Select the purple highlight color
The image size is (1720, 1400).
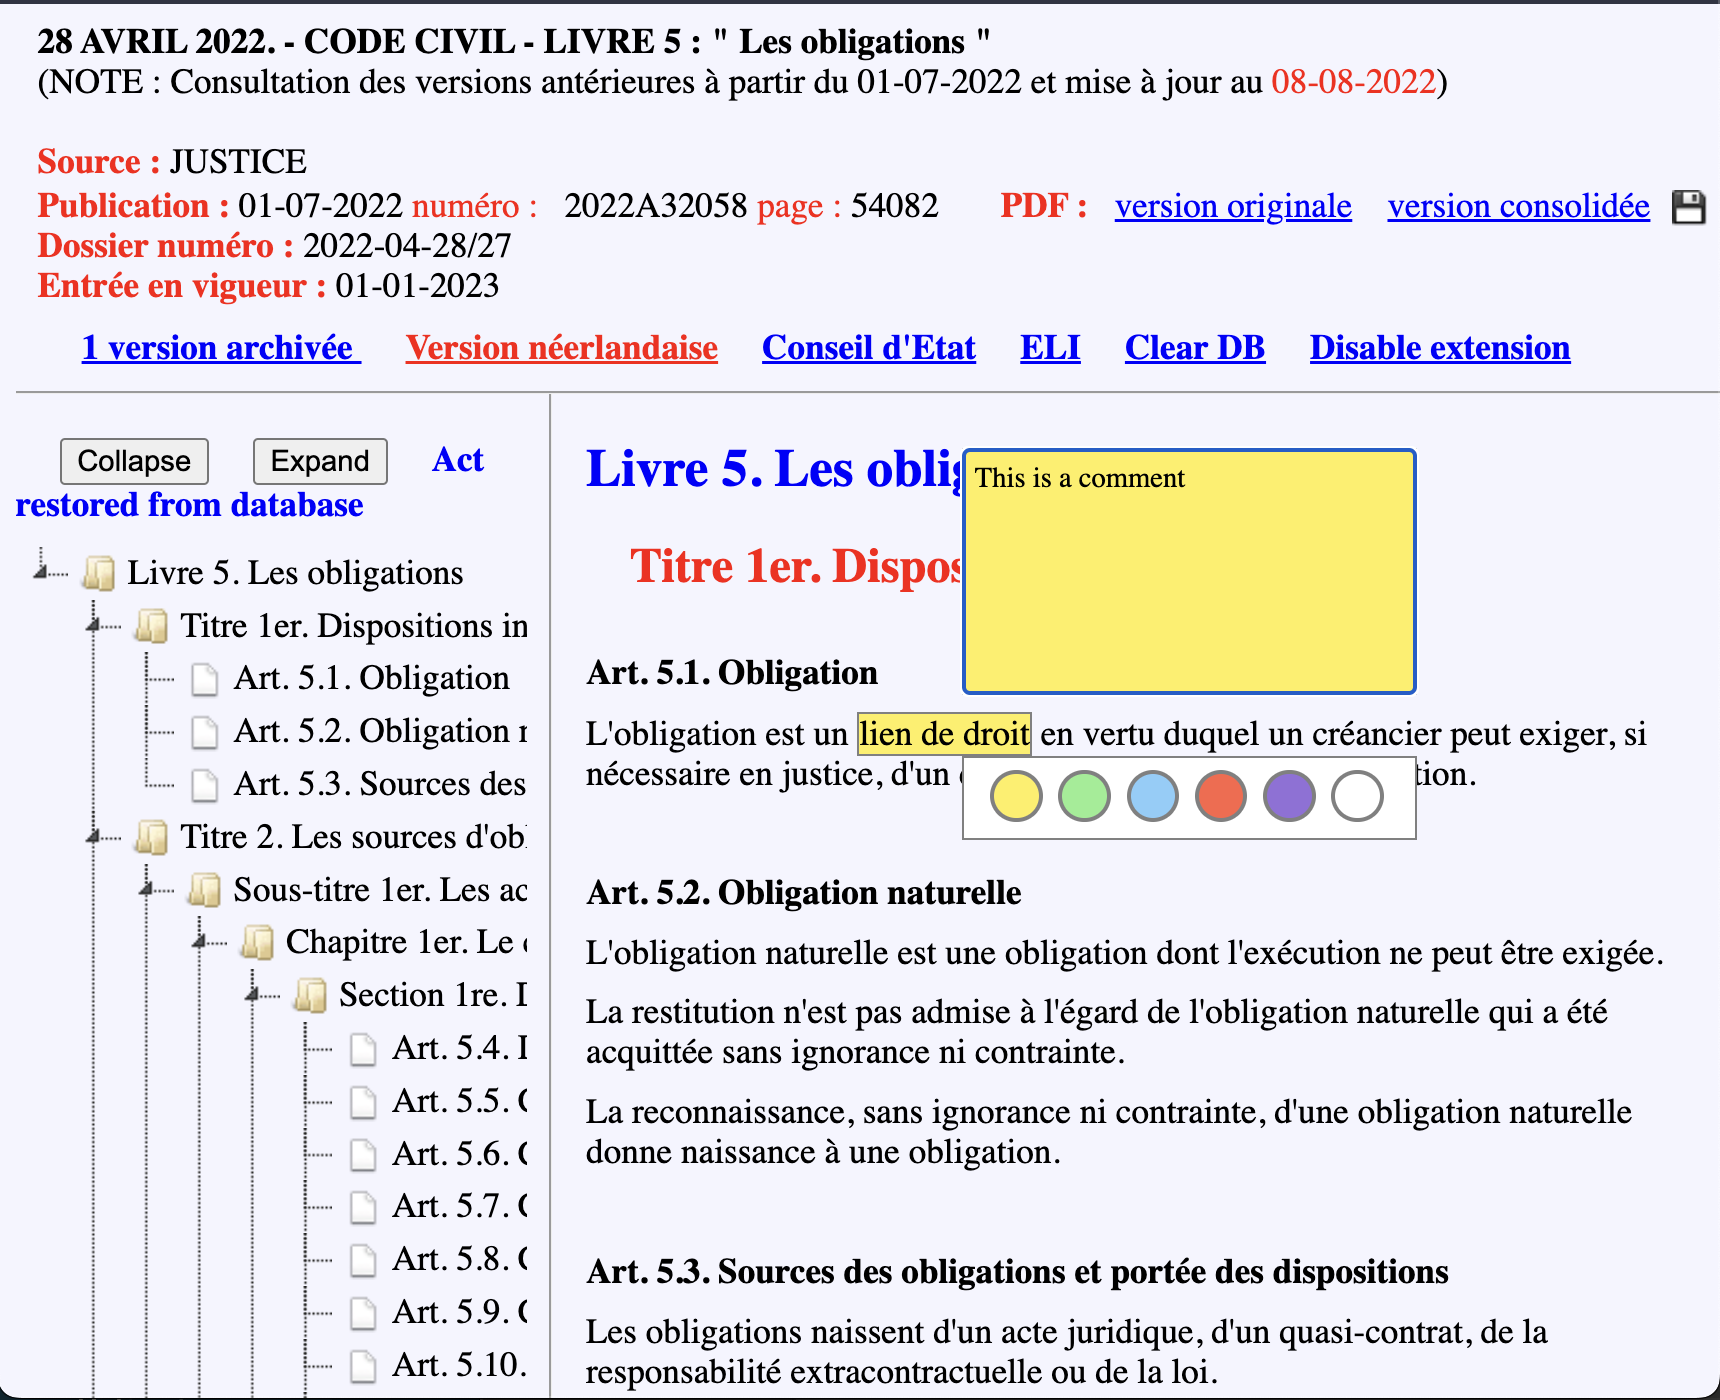pyautogui.click(x=1289, y=797)
